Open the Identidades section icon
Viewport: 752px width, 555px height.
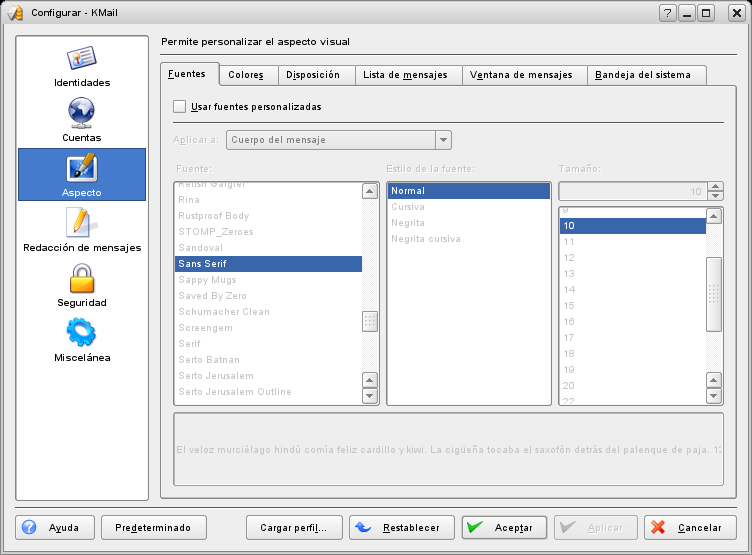(x=81, y=59)
